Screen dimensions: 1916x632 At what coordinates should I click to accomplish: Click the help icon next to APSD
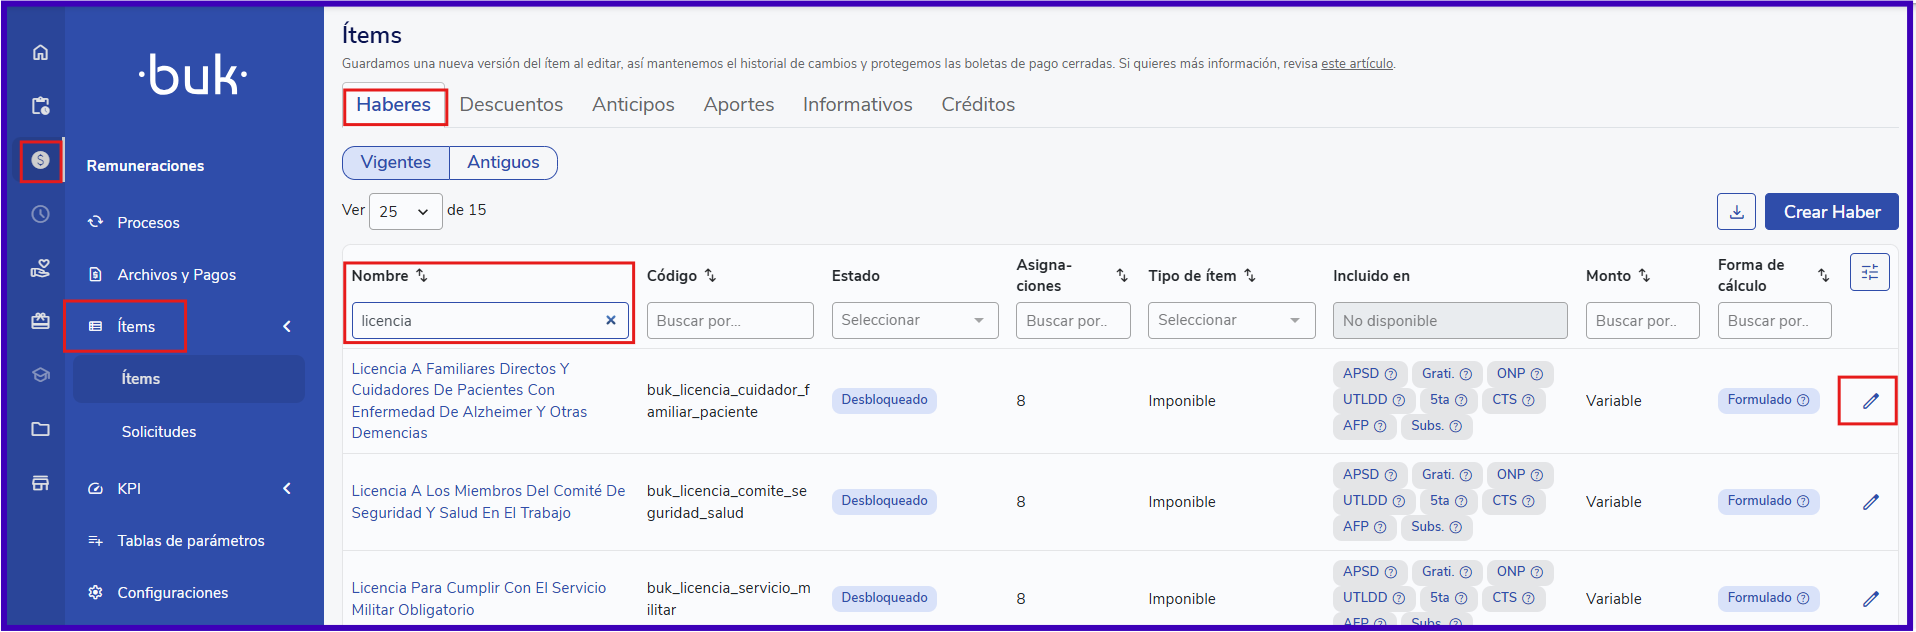pos(1390,374)
